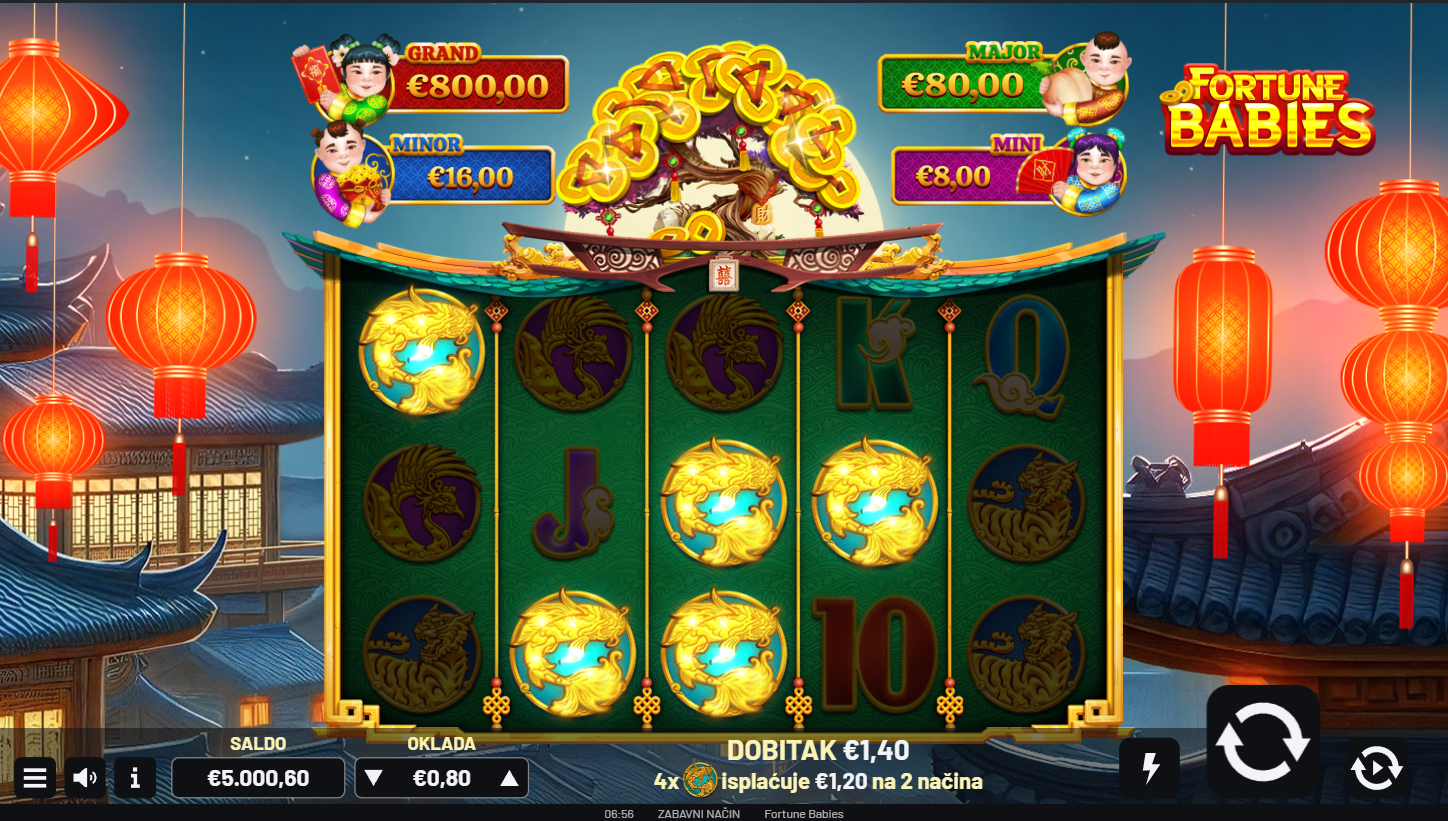Viewport: 1448px width, 821px height.
Task: Click the purple J symbol on the reels
Action: click(573, 502)
